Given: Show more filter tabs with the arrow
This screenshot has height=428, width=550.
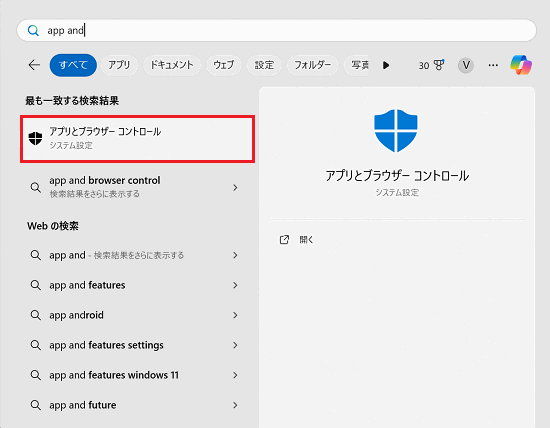Looking at the screenshot, I should (x=386, y=65).
